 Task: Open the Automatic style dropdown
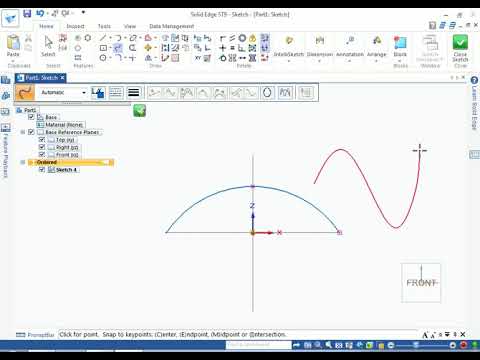[x=84, y=92]
